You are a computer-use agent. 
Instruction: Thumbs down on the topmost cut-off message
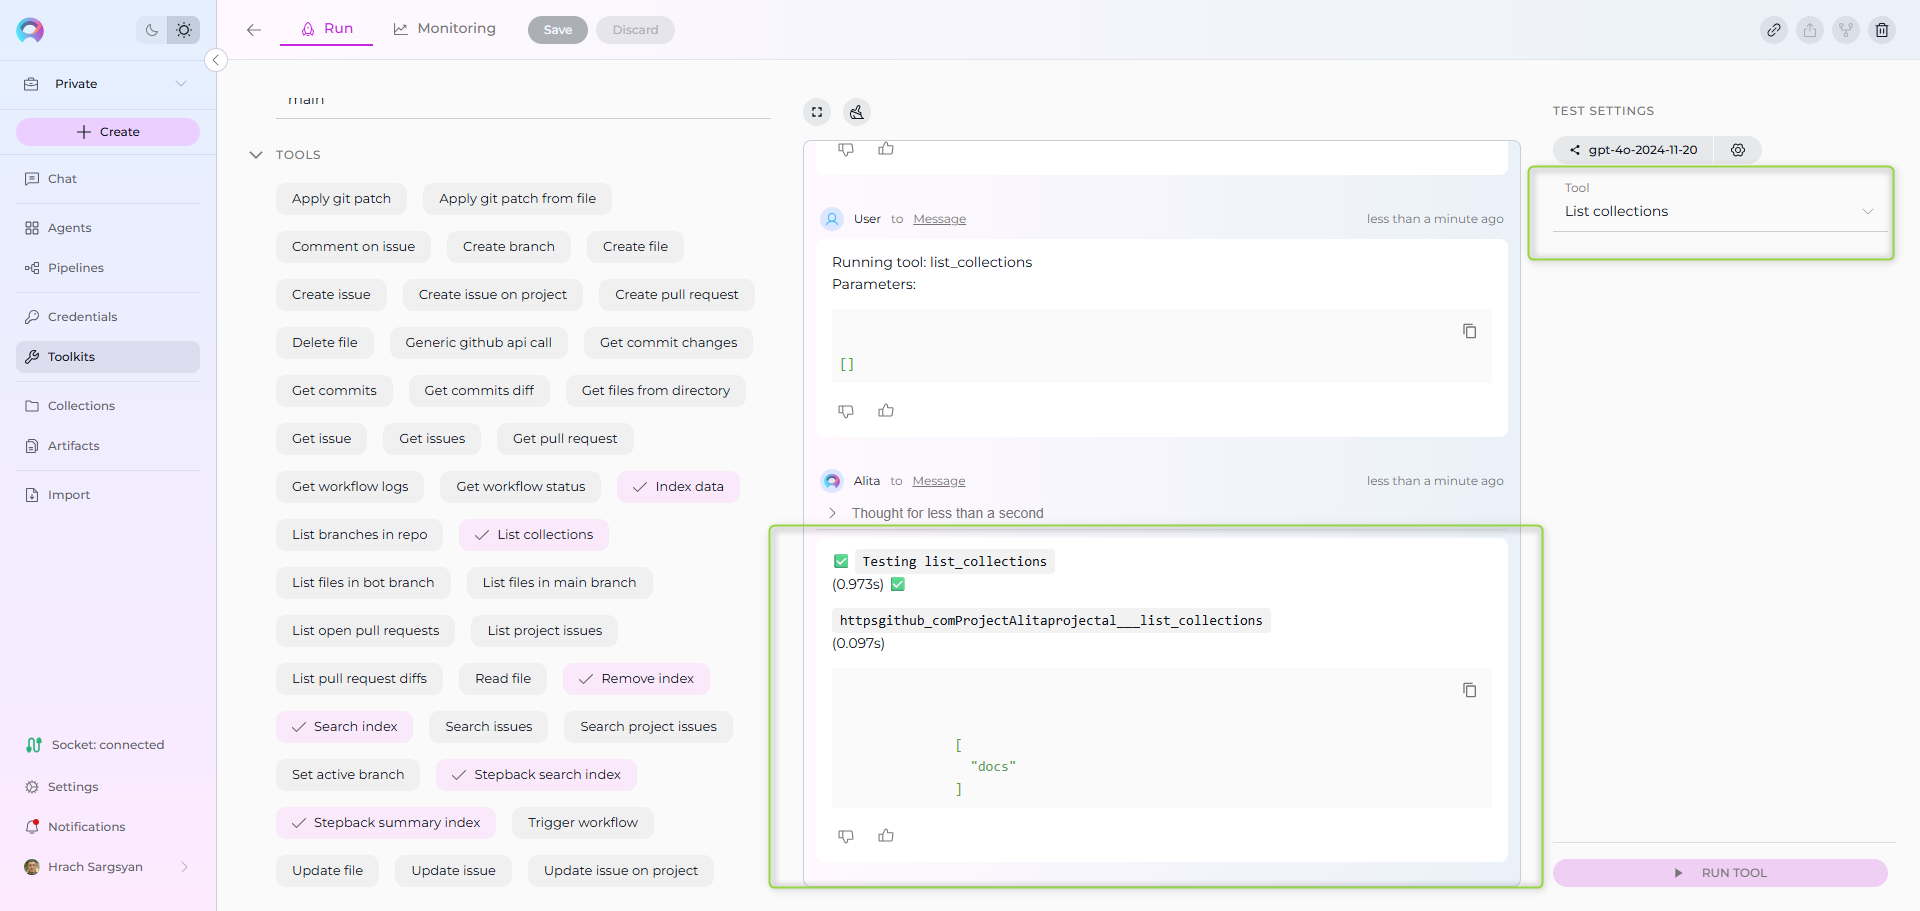[x=846, y=149]
